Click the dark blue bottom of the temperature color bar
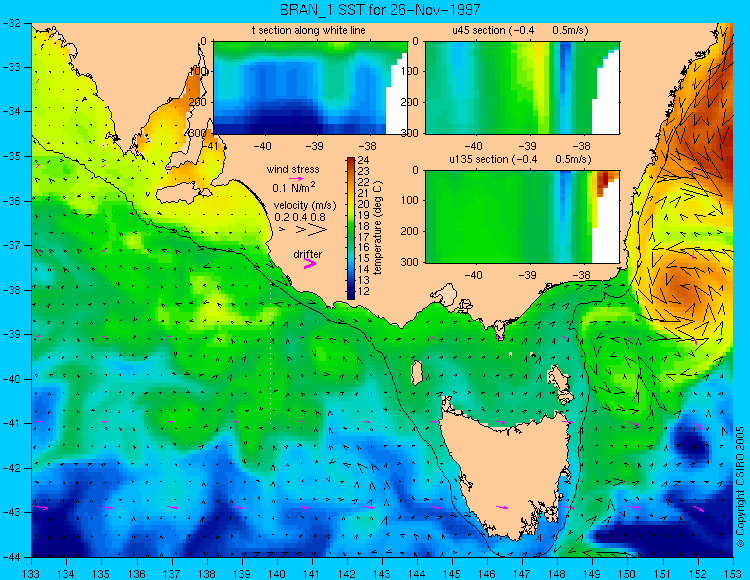The image size is (750, 580). click(x=351, y=295)
